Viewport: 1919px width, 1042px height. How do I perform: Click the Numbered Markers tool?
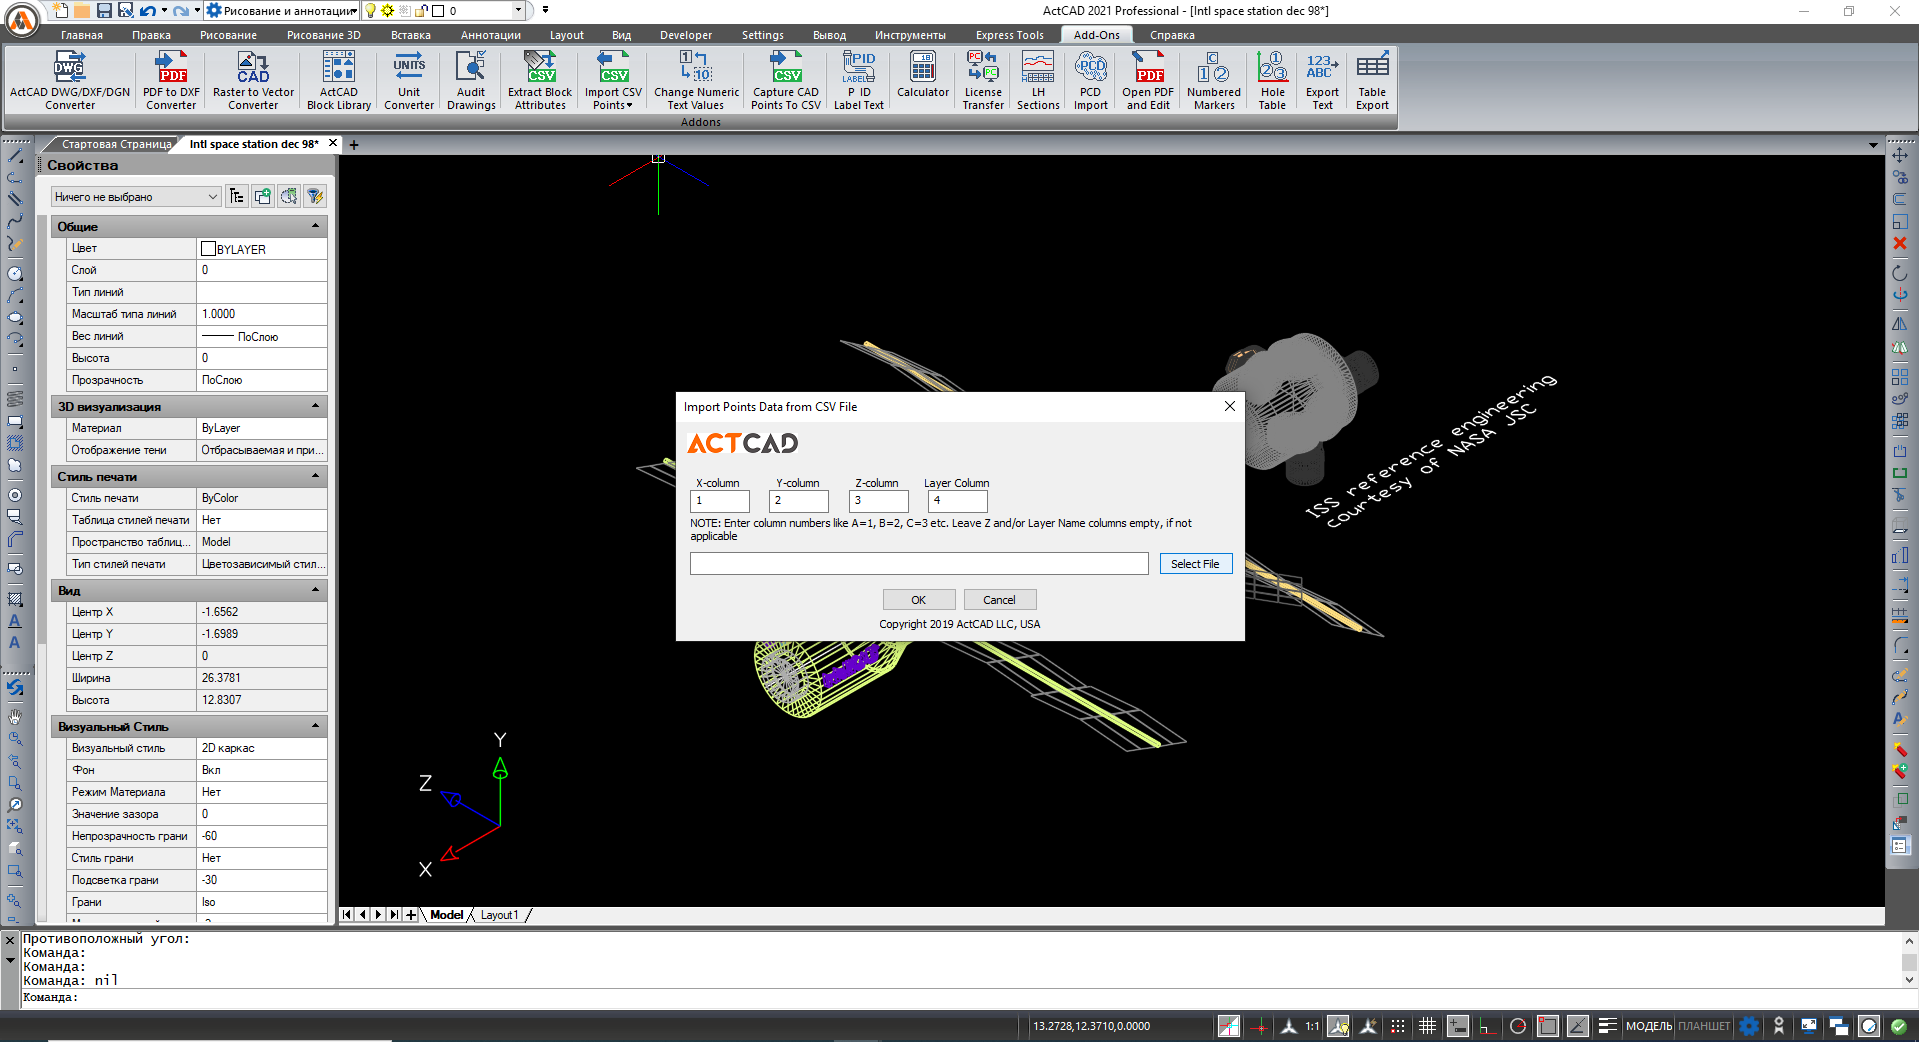pos(1213,80)
